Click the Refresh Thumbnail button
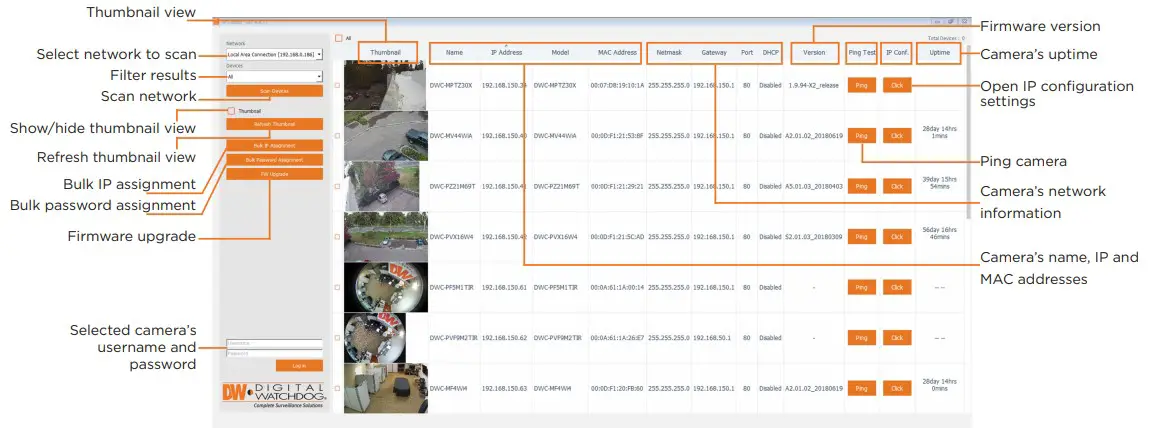The height and width of the screenshot is (428, 1150). pyautogui.click(x=274, y=125)
